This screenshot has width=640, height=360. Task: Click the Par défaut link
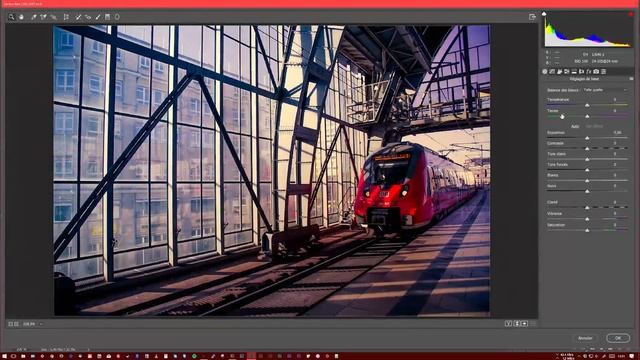594,127
